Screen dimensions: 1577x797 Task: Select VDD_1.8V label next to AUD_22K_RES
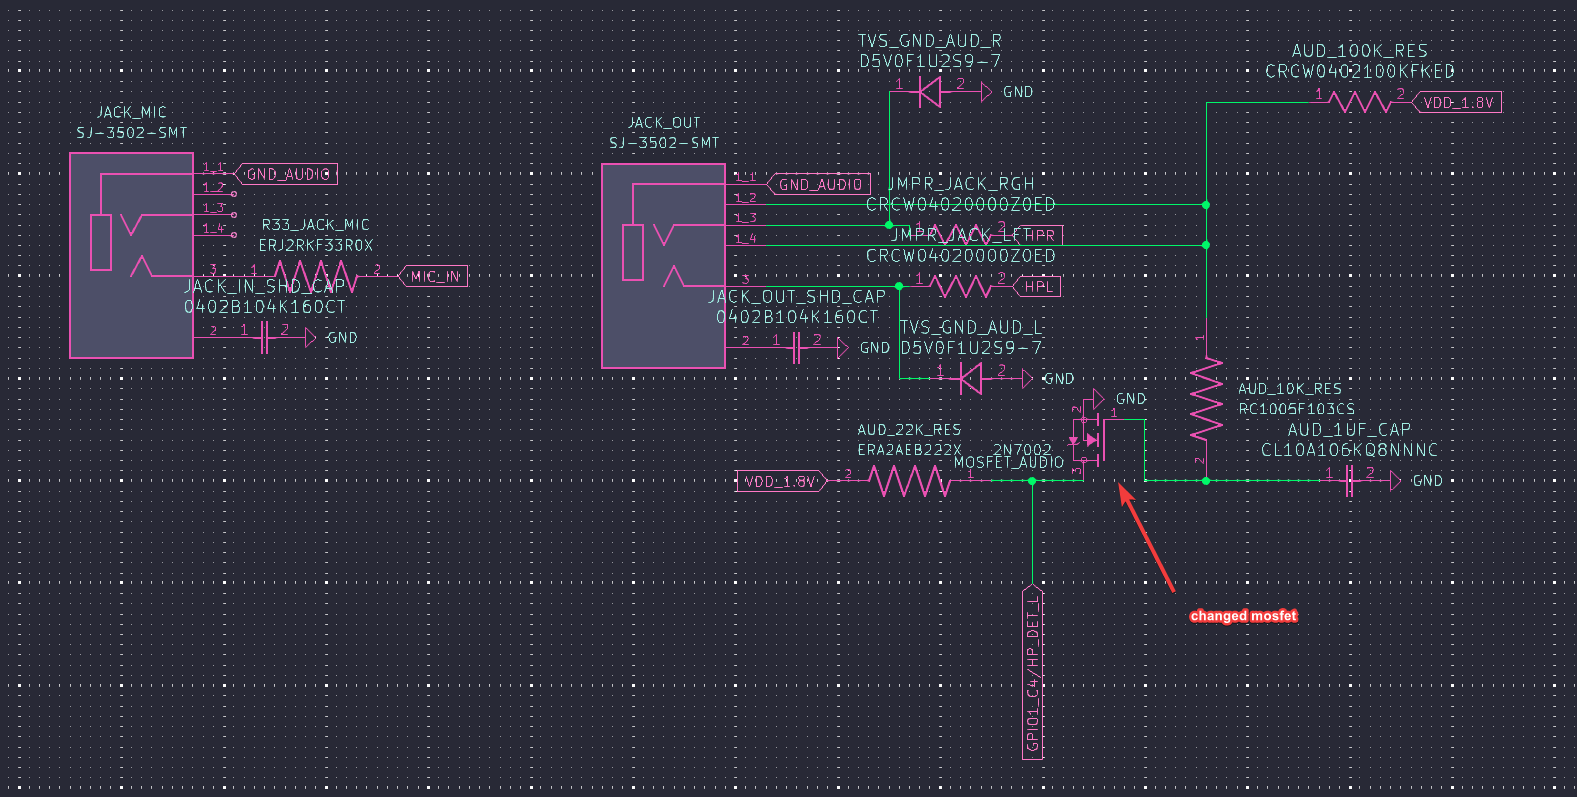coord(781,481)
